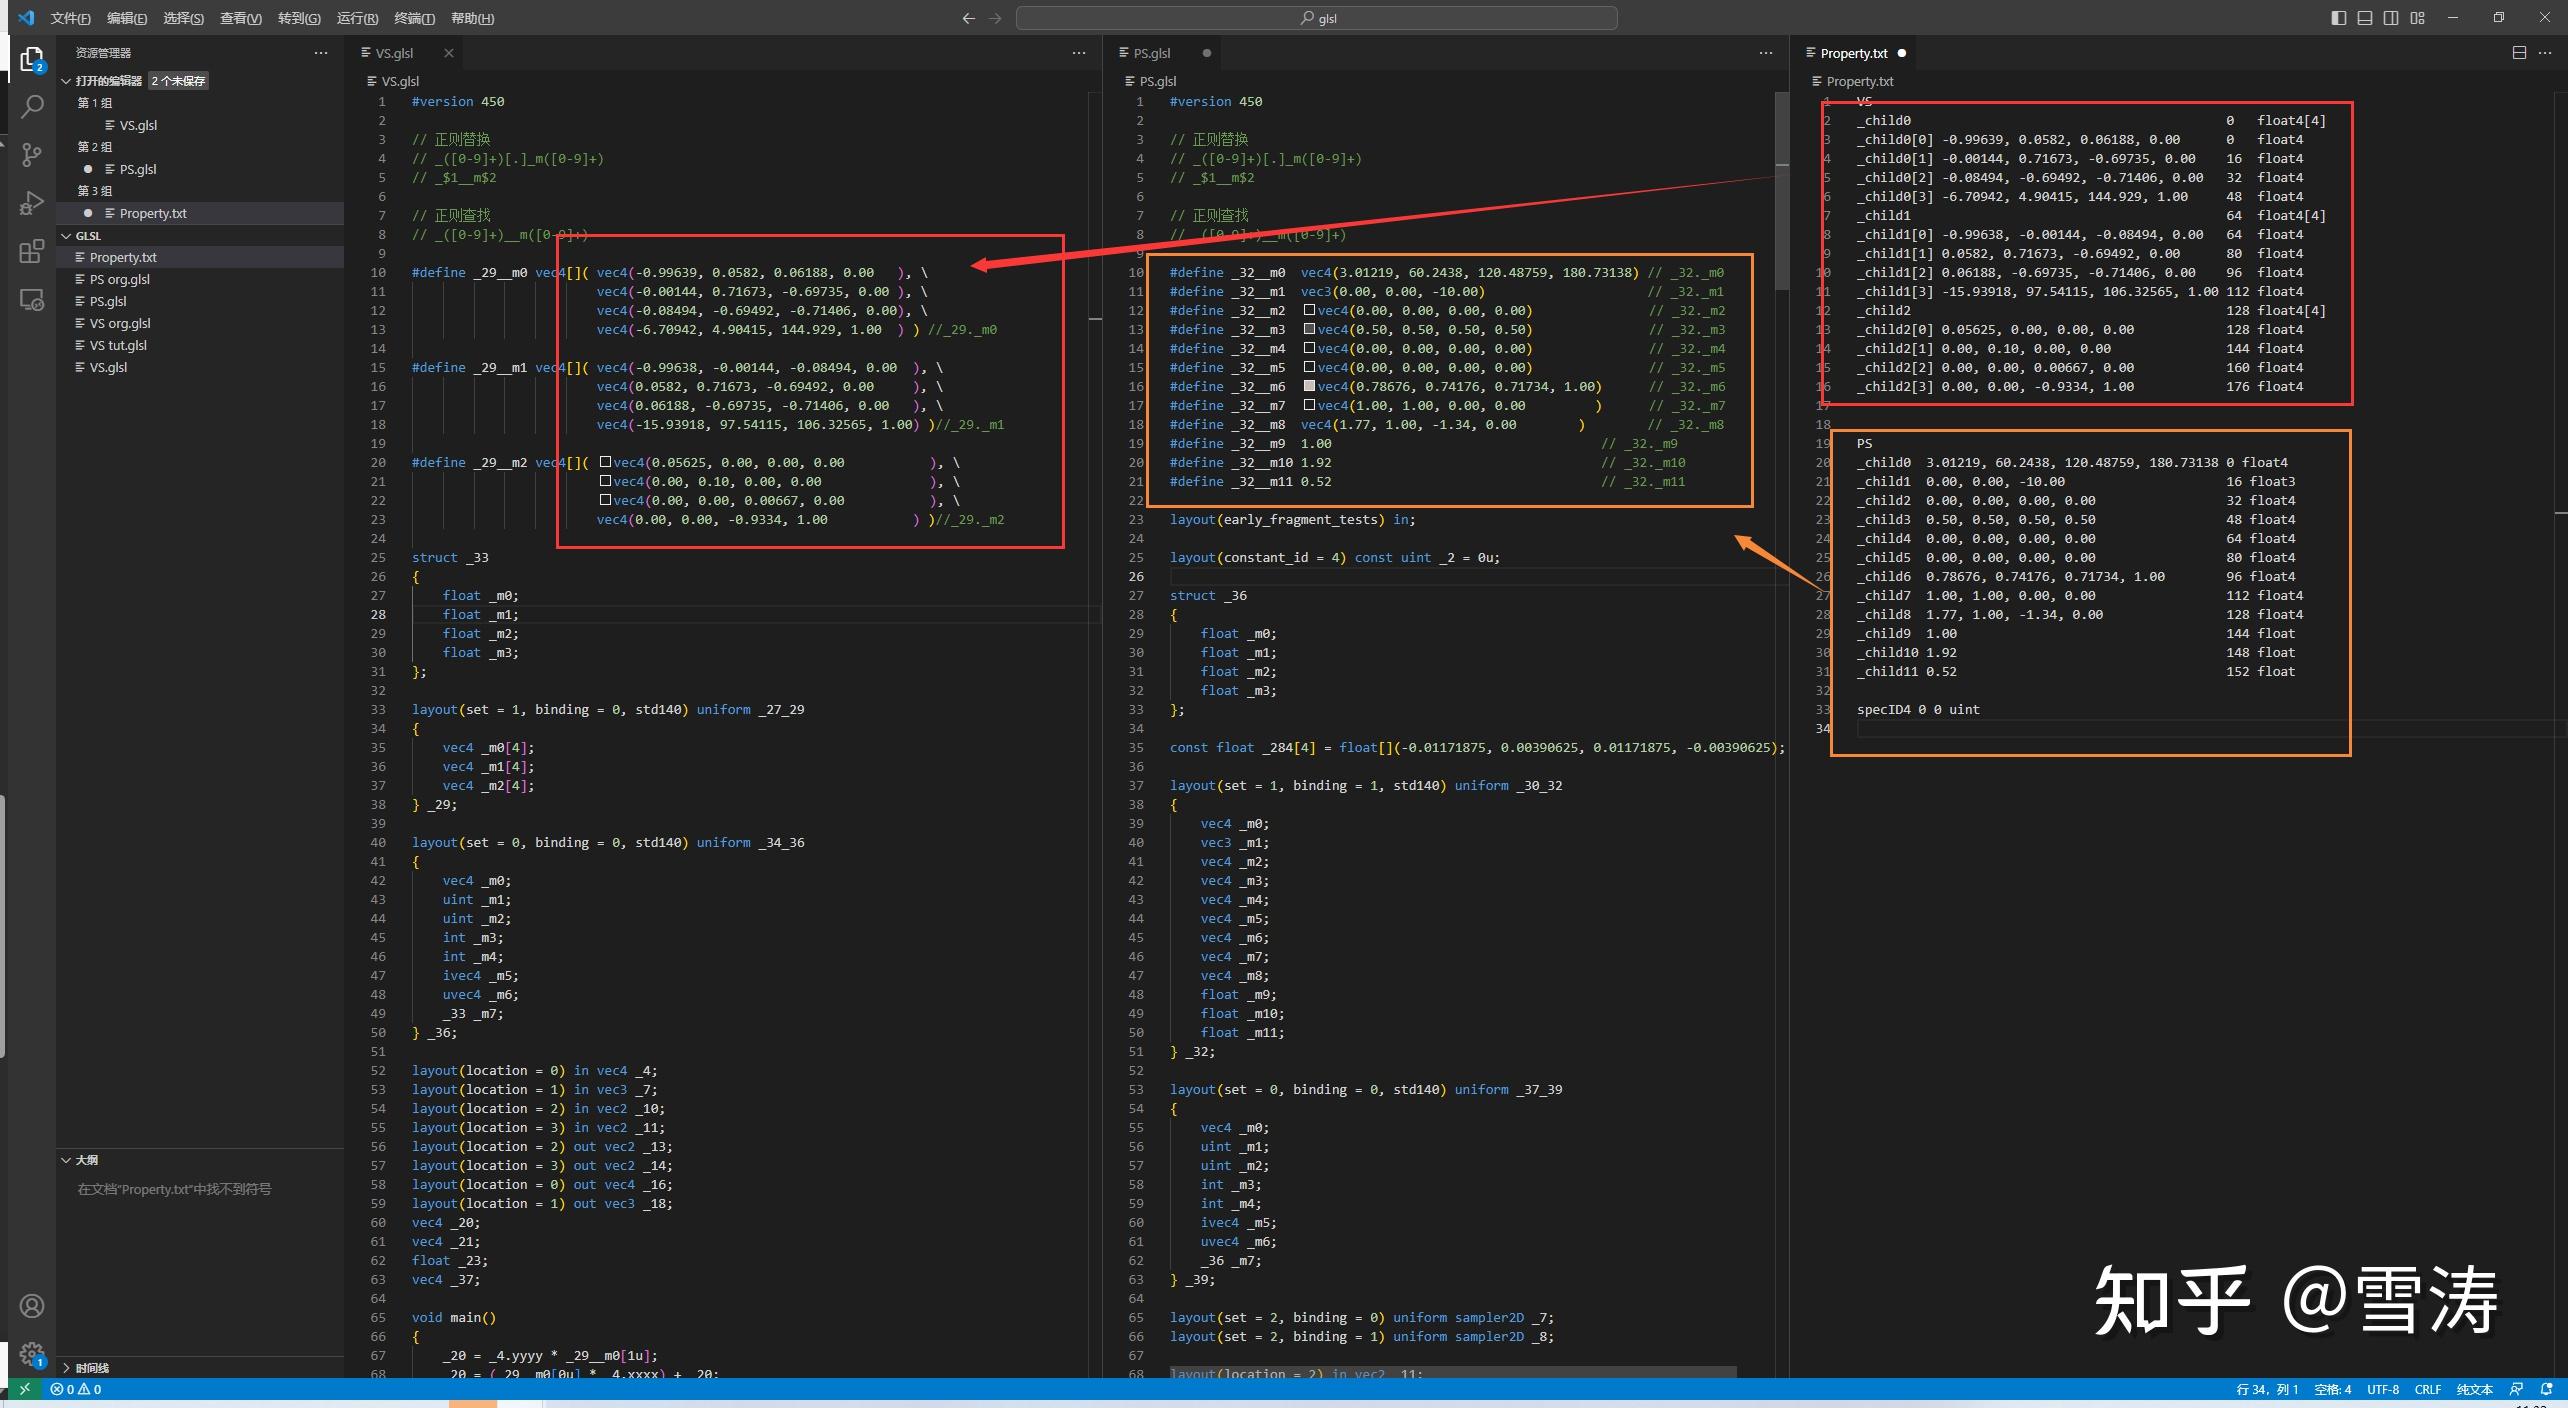Open the 帮助(H) menu
The image size is (2568, 1408).
coord(473,18)
